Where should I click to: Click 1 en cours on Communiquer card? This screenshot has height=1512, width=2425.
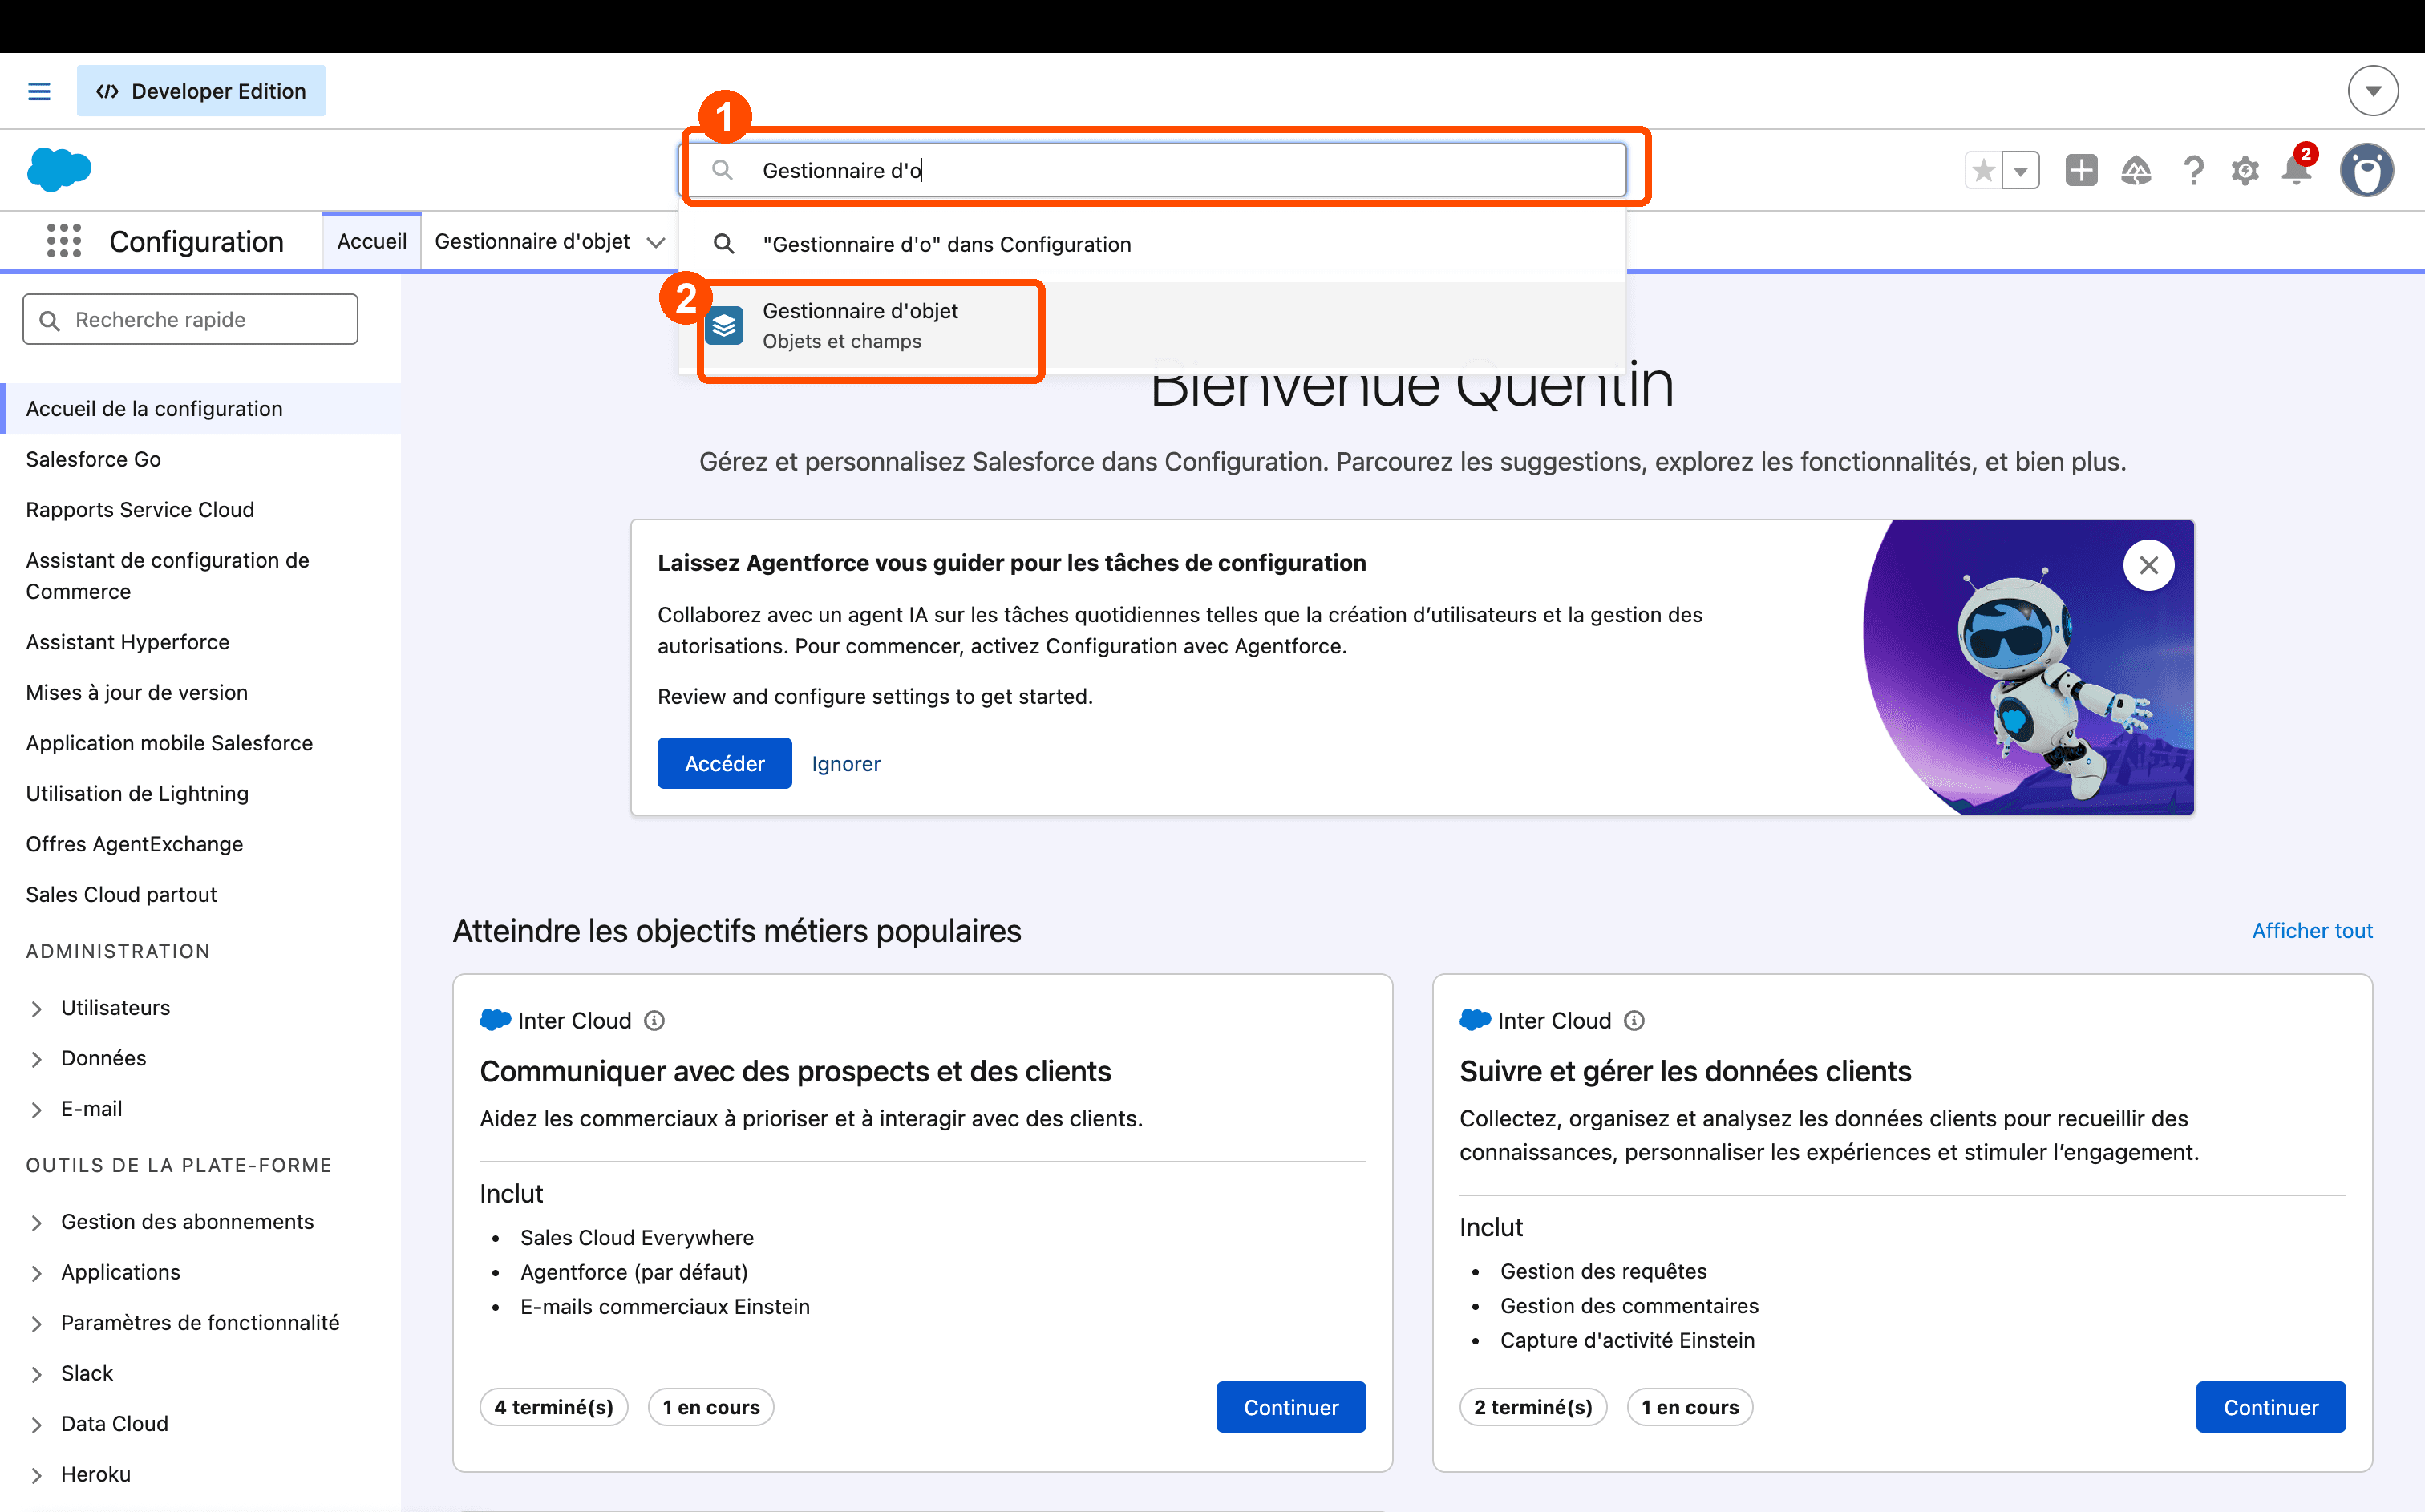click(x=711, y=1406)
